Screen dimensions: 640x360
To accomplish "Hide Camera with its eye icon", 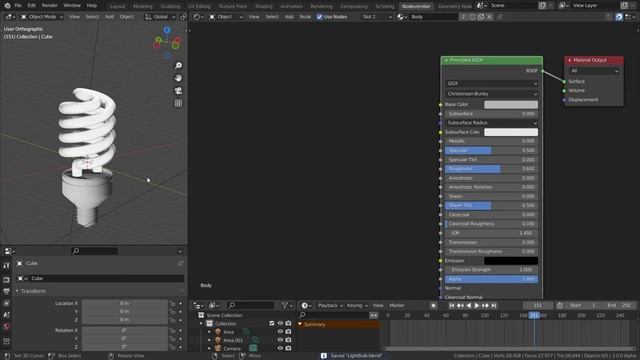I will click(x=280, y=348).
